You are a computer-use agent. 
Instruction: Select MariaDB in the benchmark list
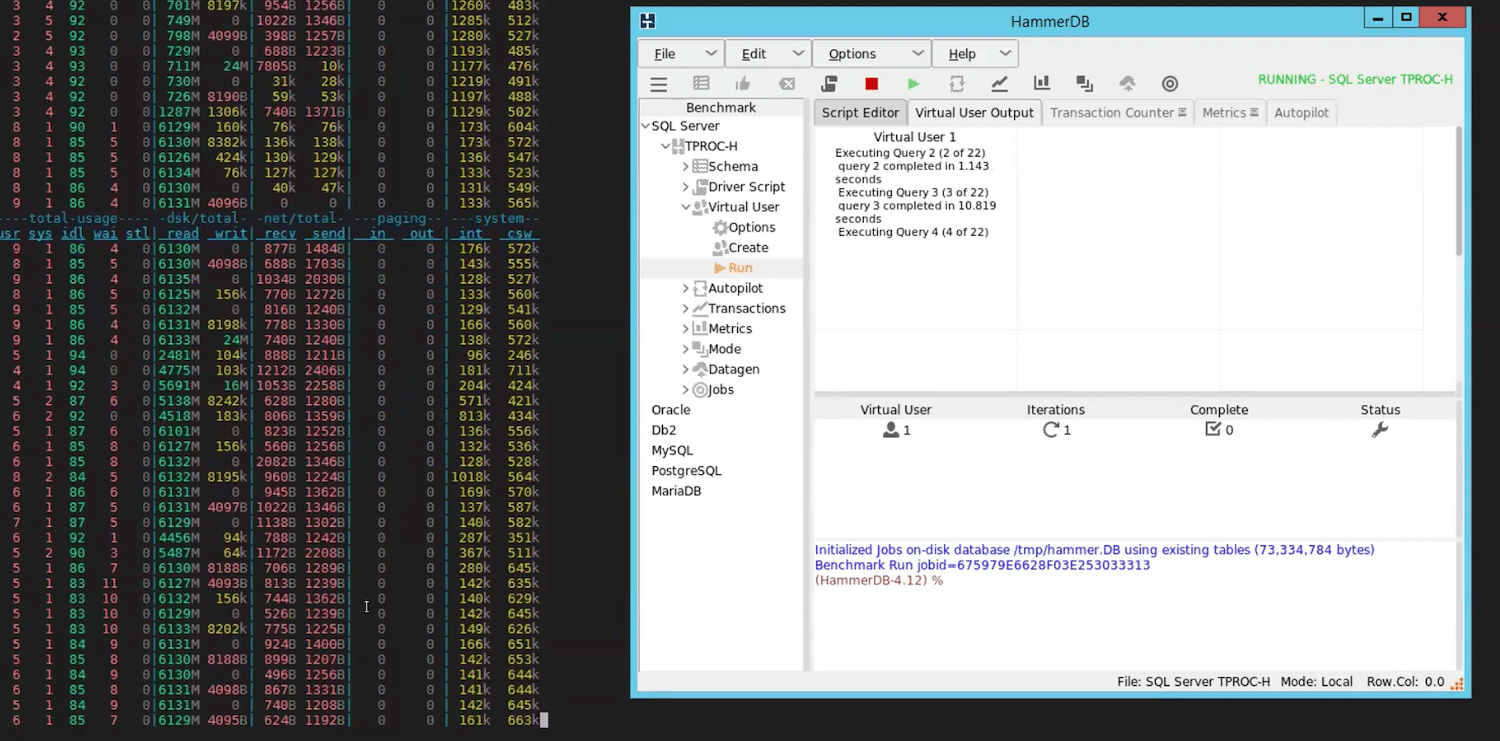click(x=676, y=491)
